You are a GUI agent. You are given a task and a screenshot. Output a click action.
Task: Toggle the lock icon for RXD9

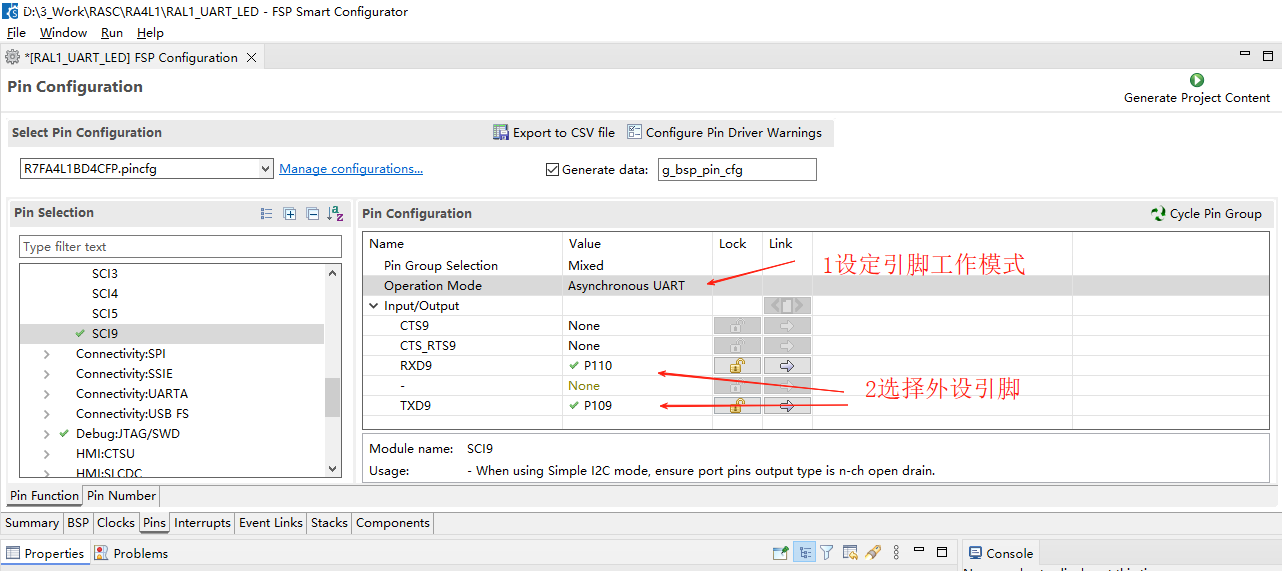click(737, 365)
